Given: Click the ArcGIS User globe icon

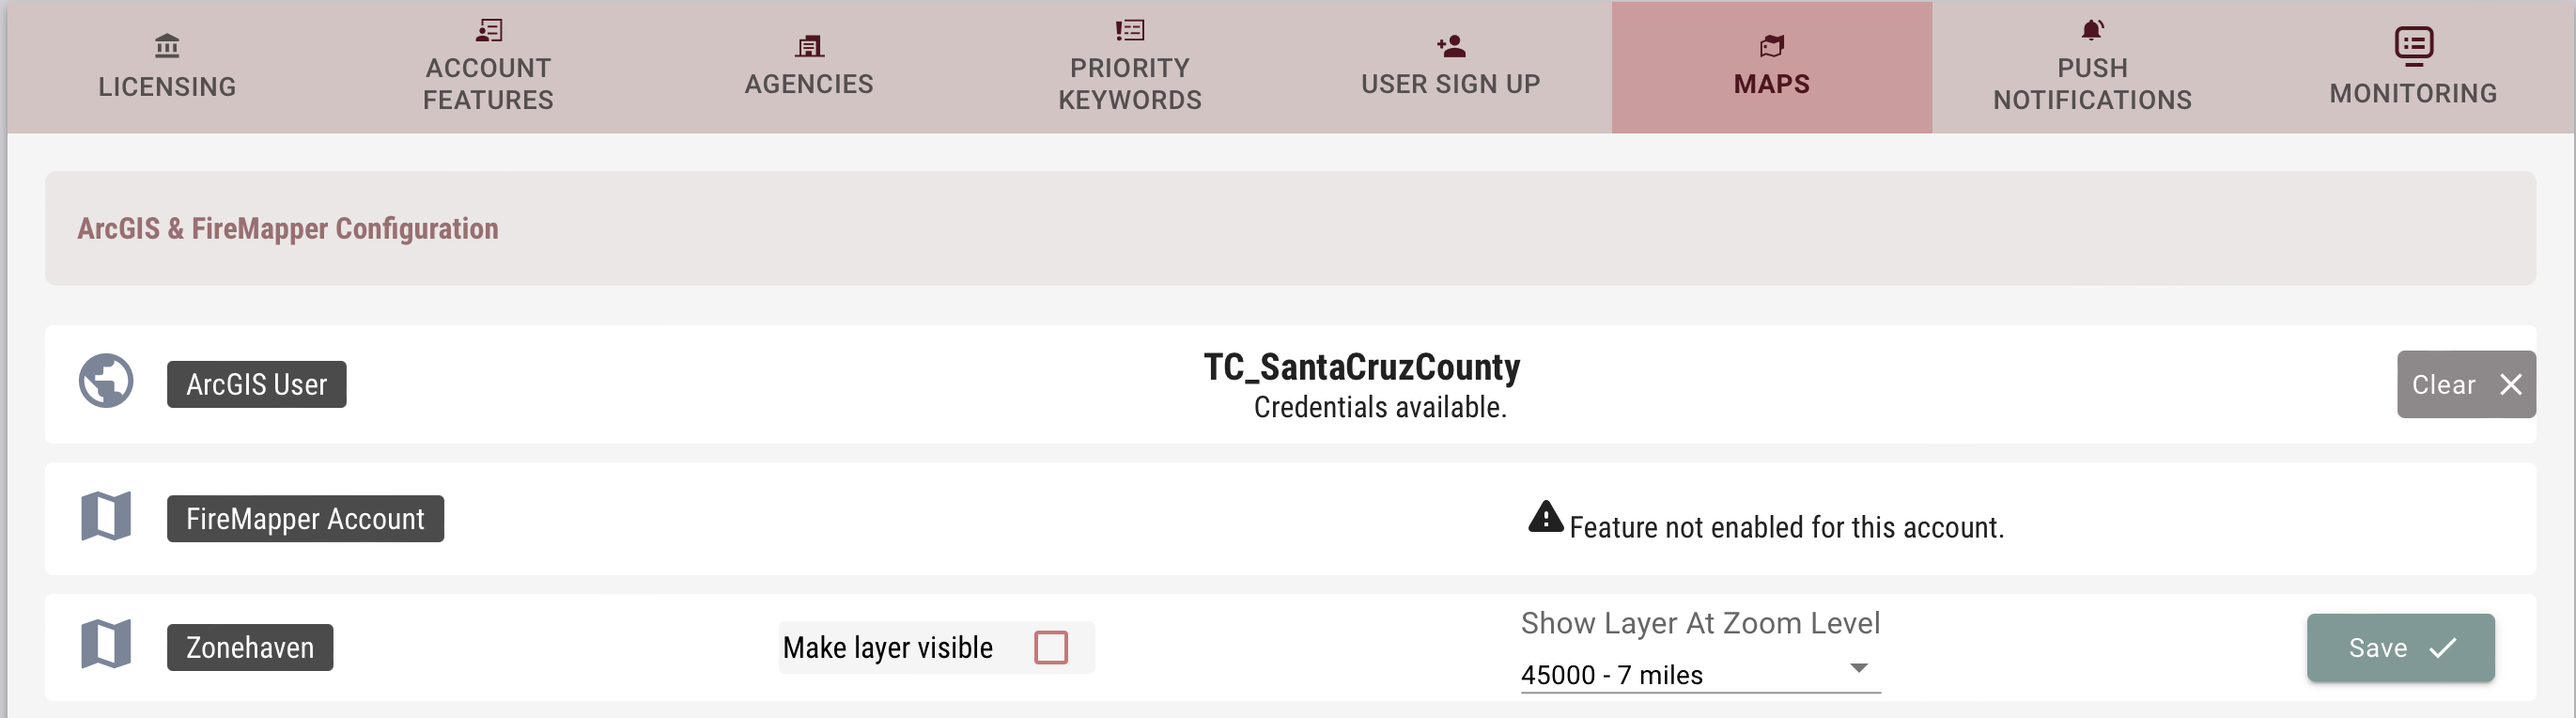Looking at the screenshot, I should click(x=106, y=381).
